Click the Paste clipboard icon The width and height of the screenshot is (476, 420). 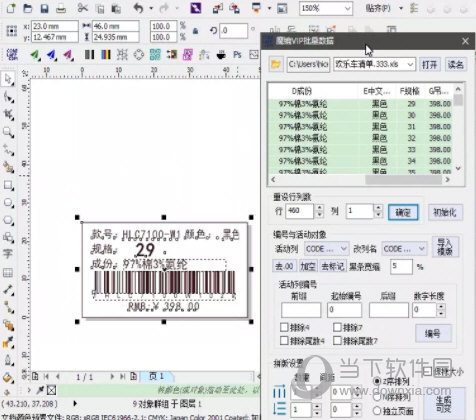click(116, 8)
